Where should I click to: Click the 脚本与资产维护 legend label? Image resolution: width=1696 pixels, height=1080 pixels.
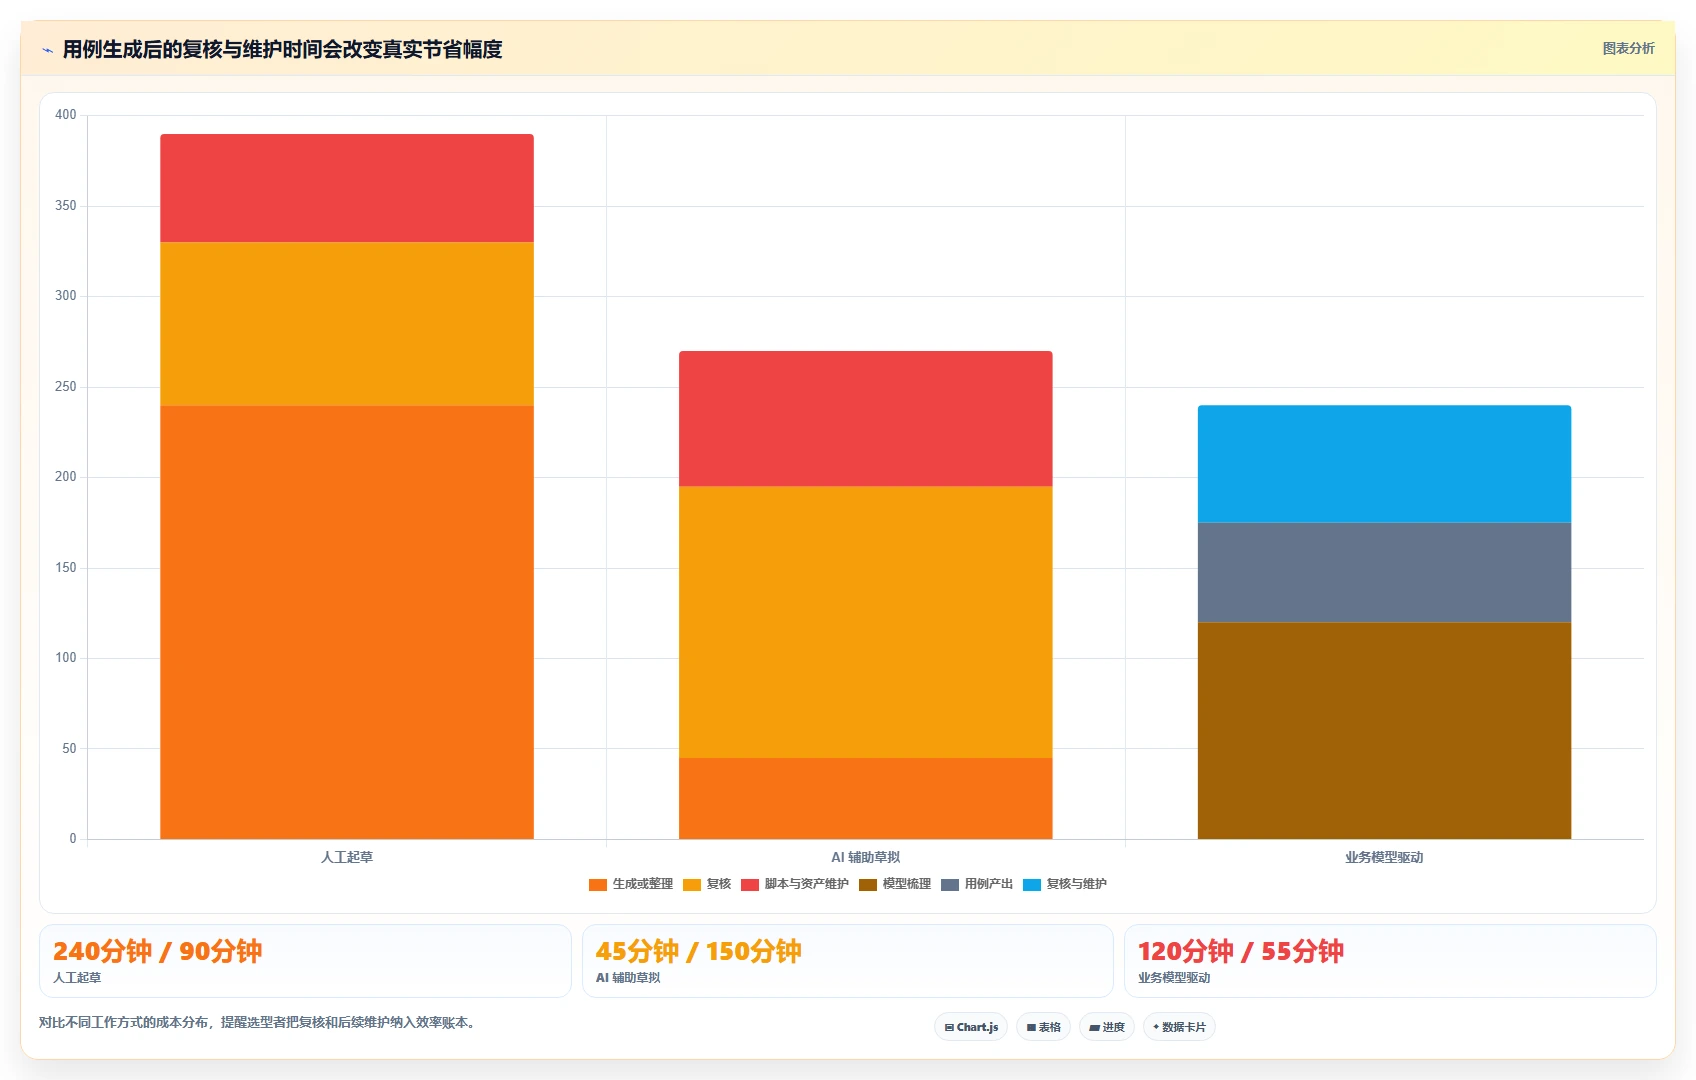806,884
